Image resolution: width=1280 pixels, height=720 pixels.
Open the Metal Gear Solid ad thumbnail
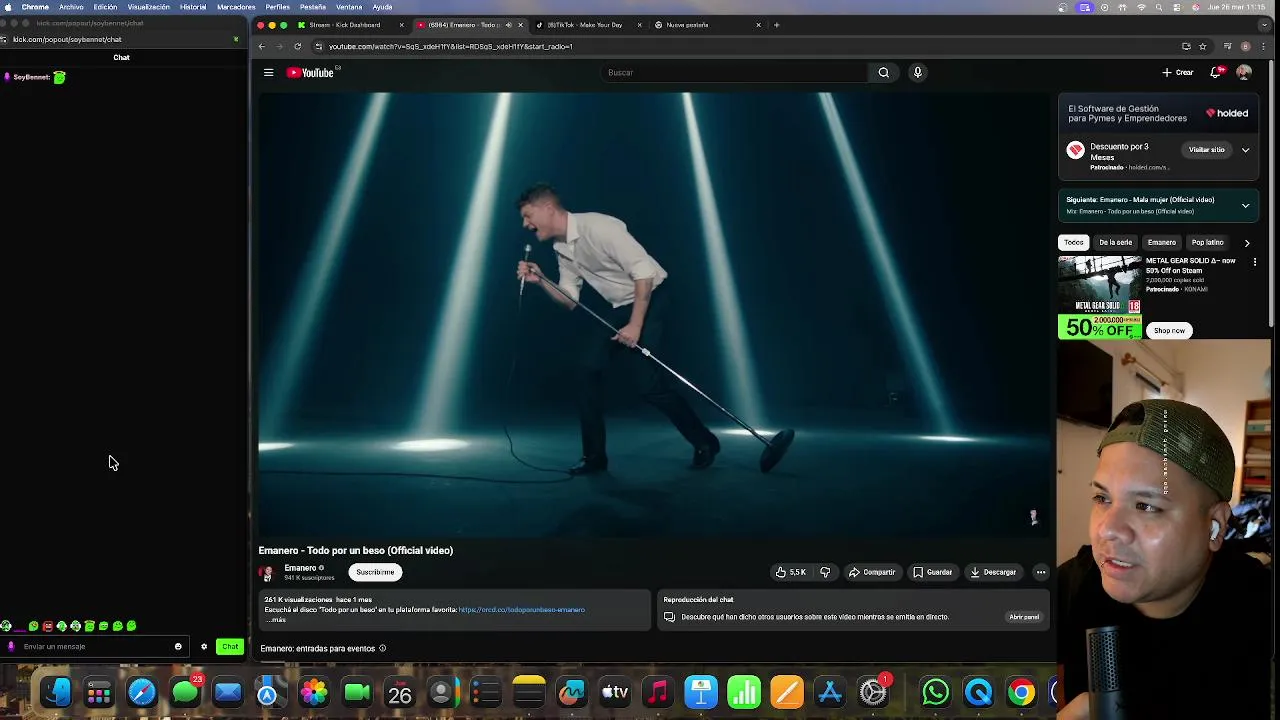pyautogui.click(x=1100, y=298)
